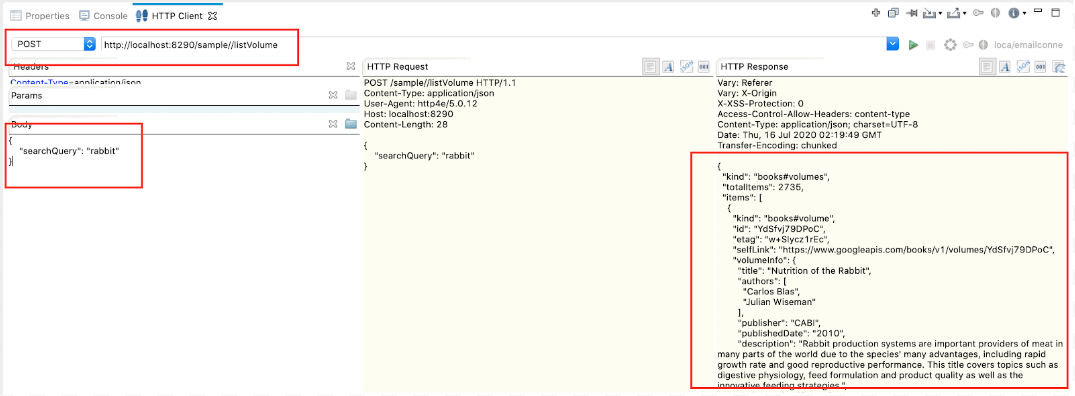This screenshot has width=1075, height=396.
Task: Toggle pretty 'A' view for HTTP Response
Action: pyautogui.click(x=1005, y=67)
